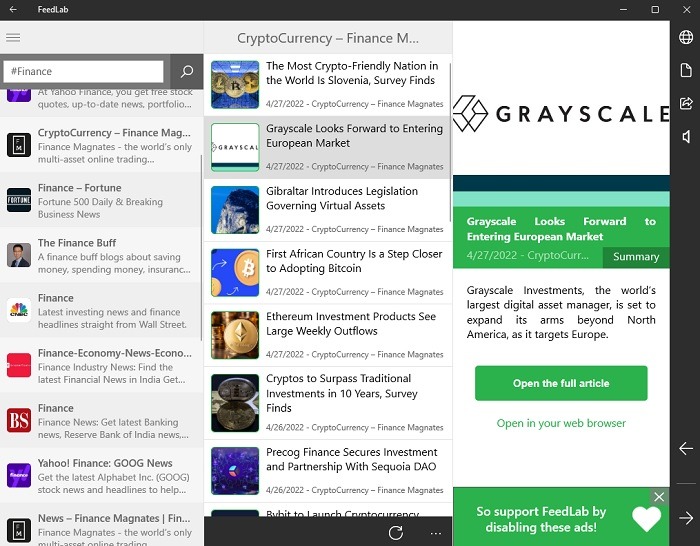Click the app back arrow in title bar
The width and height of the screenshot is (700, 546).
coord(12,9)
